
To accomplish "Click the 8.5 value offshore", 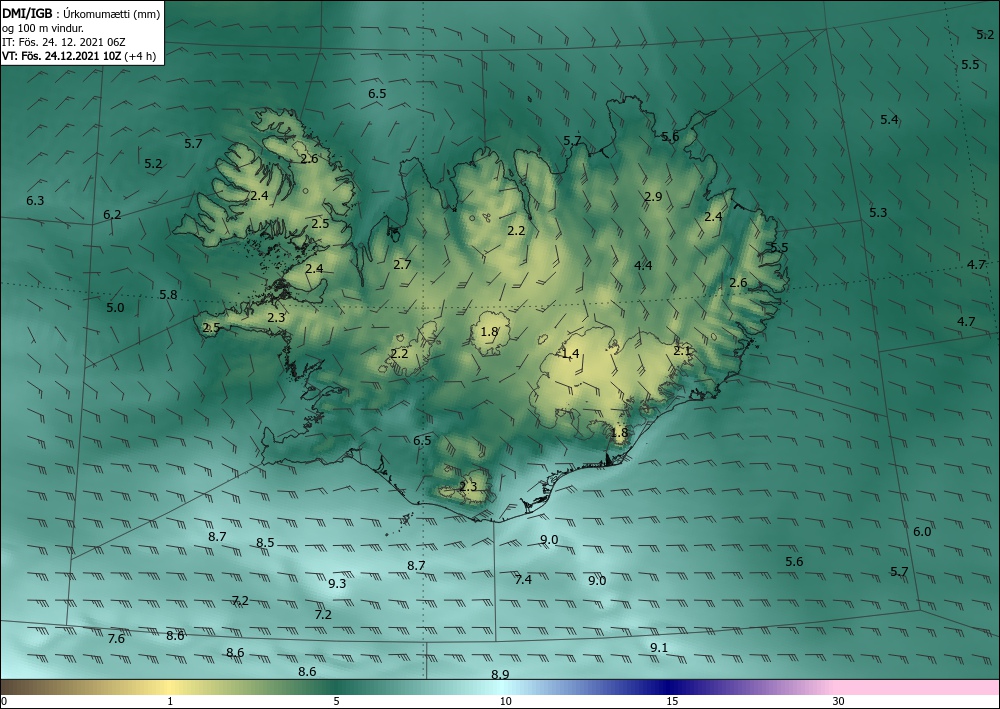I will [265, 543].
